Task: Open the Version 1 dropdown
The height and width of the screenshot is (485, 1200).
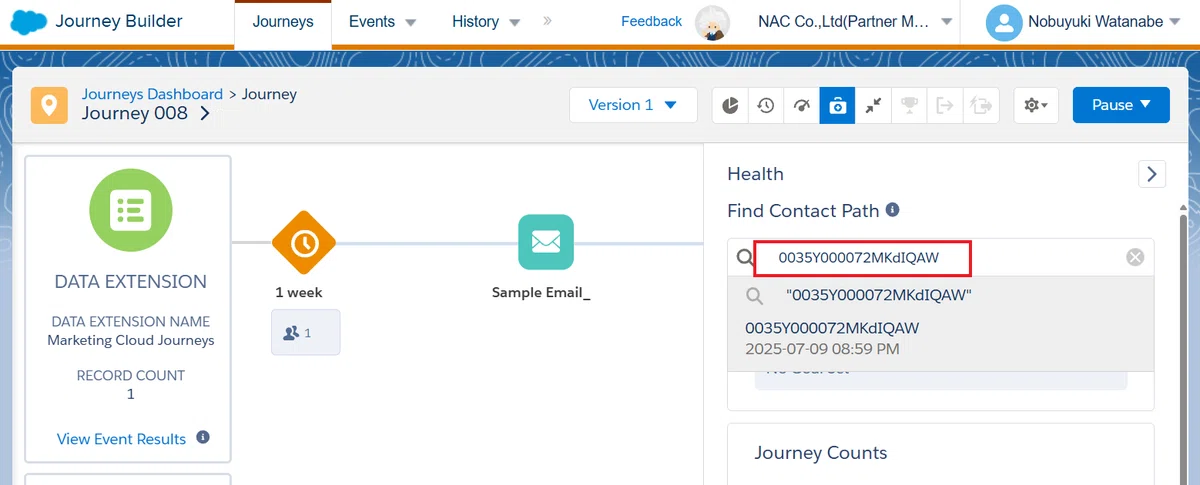Action: 633,105
